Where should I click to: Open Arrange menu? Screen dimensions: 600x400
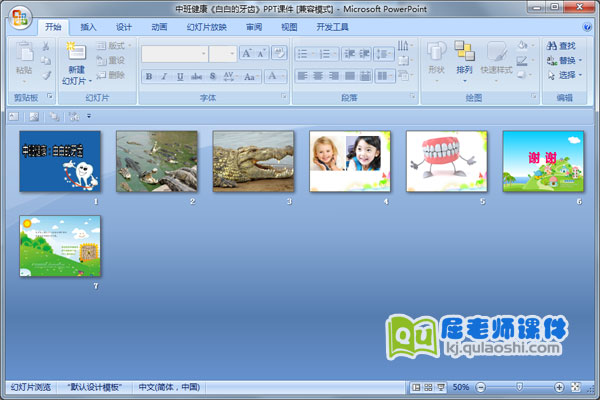click(464, 62)
